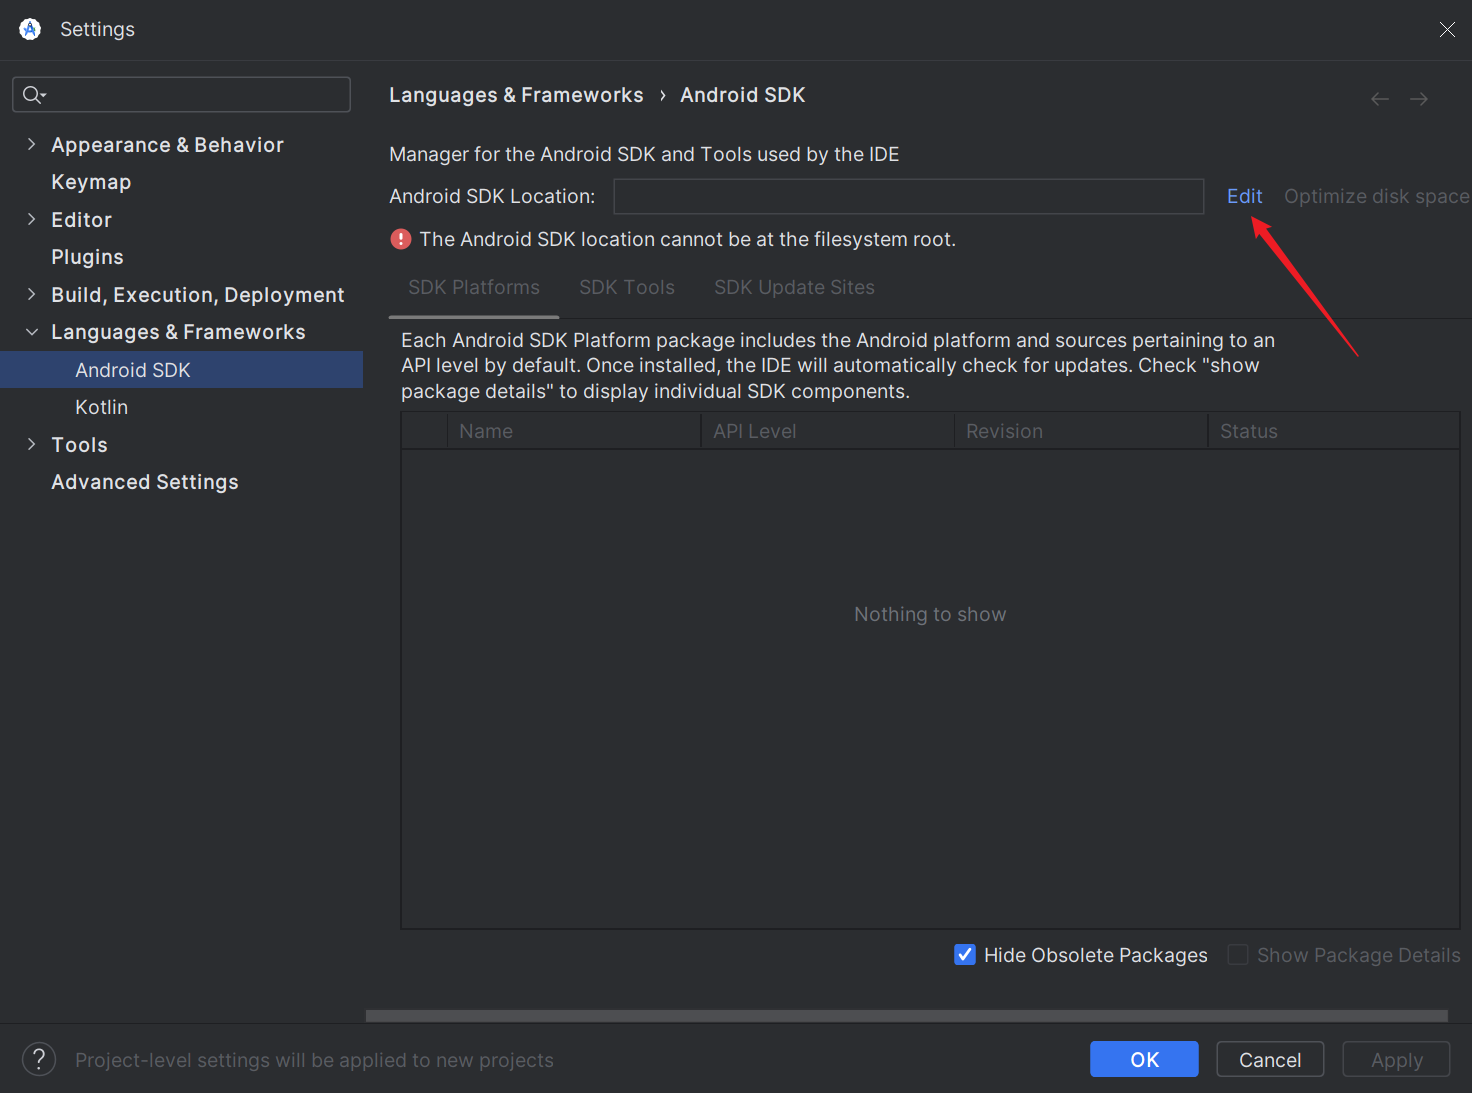Select Keymap in settings tree
The height and width of the screenshot is (1093, 1472).
click(x=91, y=182)
